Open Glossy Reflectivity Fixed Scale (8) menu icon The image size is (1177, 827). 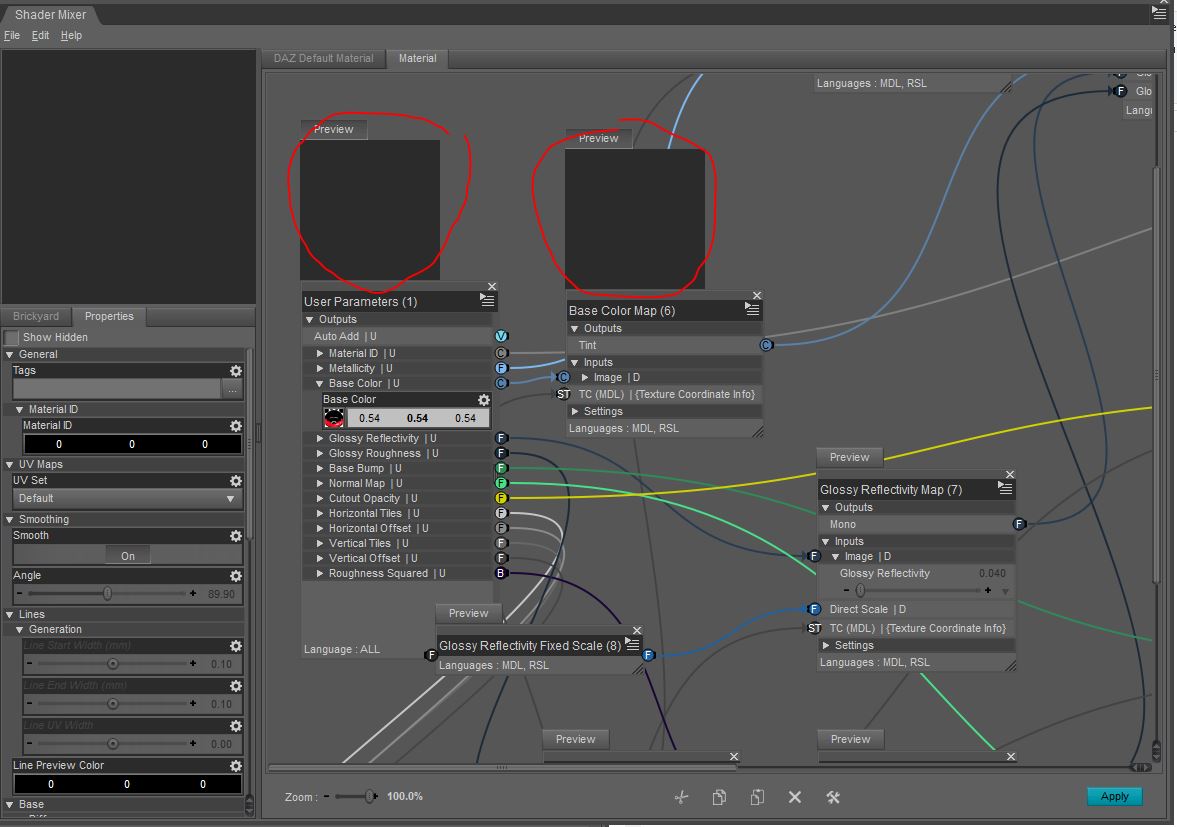point(633,645)
